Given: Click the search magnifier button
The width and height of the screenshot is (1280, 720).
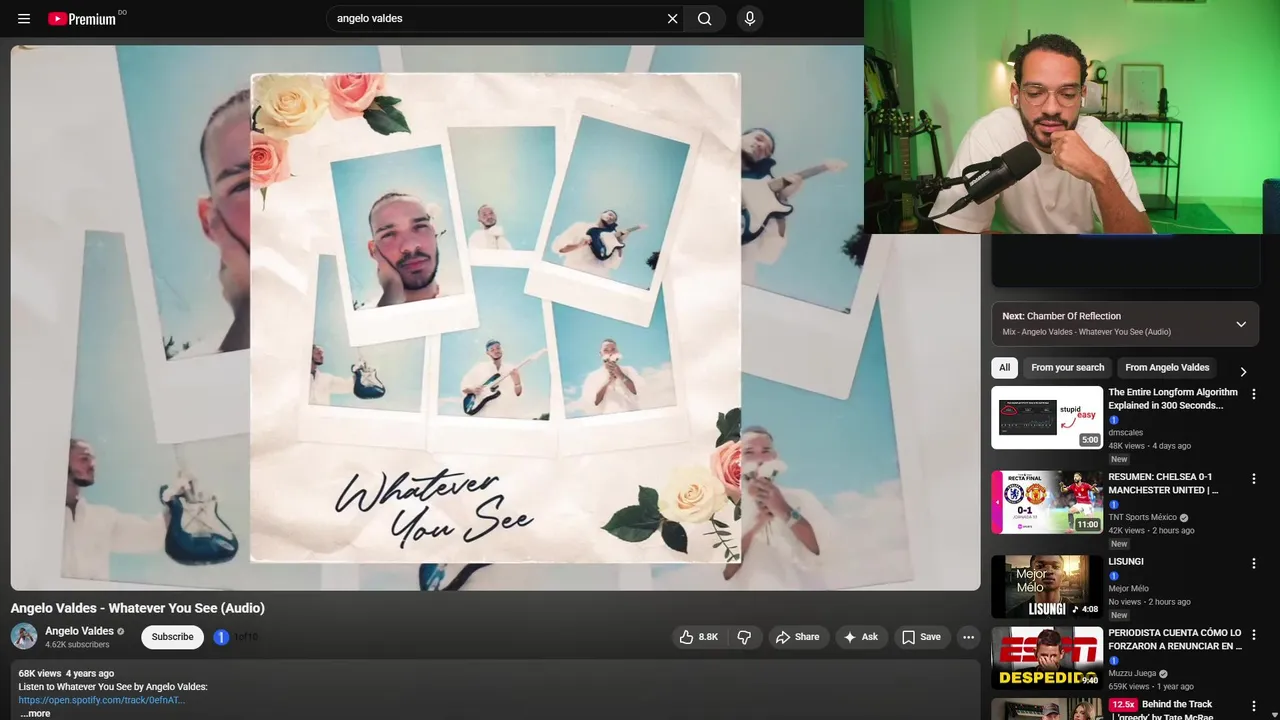Looking at the screenshot, I should click(705, 18).
